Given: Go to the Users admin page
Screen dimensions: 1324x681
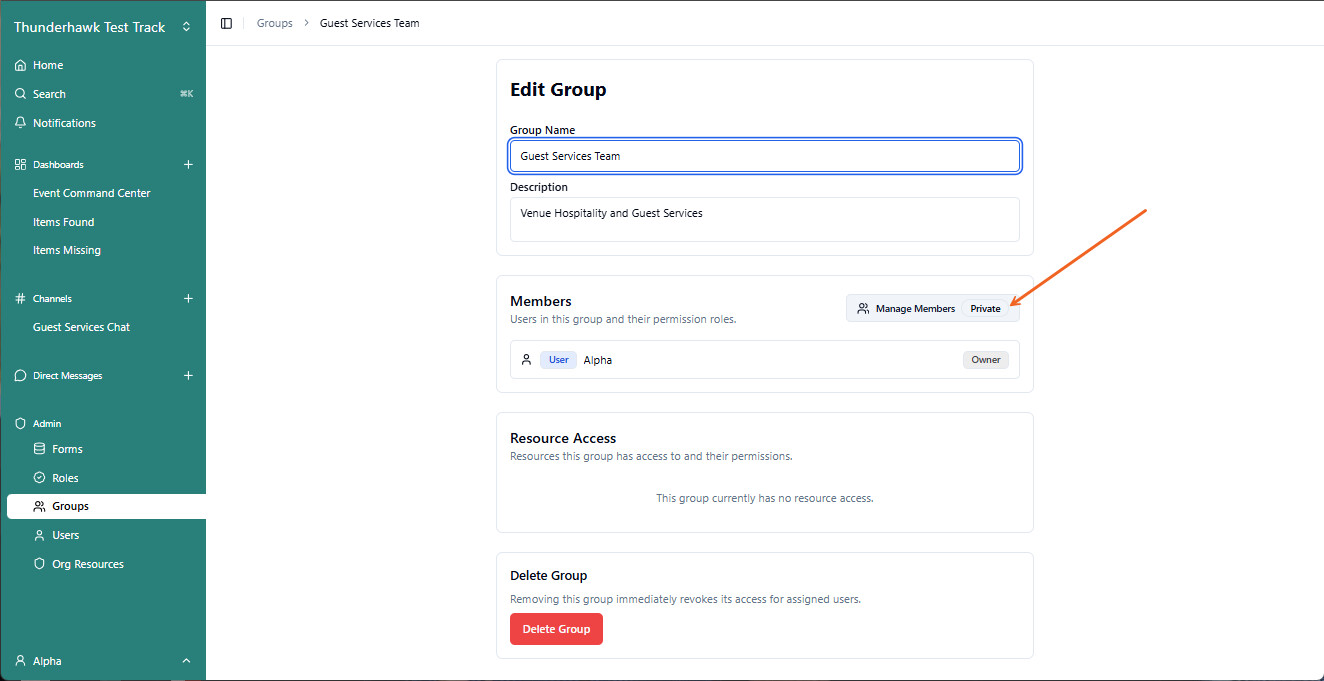Looking at the screenshot, I should click(66, 535).
